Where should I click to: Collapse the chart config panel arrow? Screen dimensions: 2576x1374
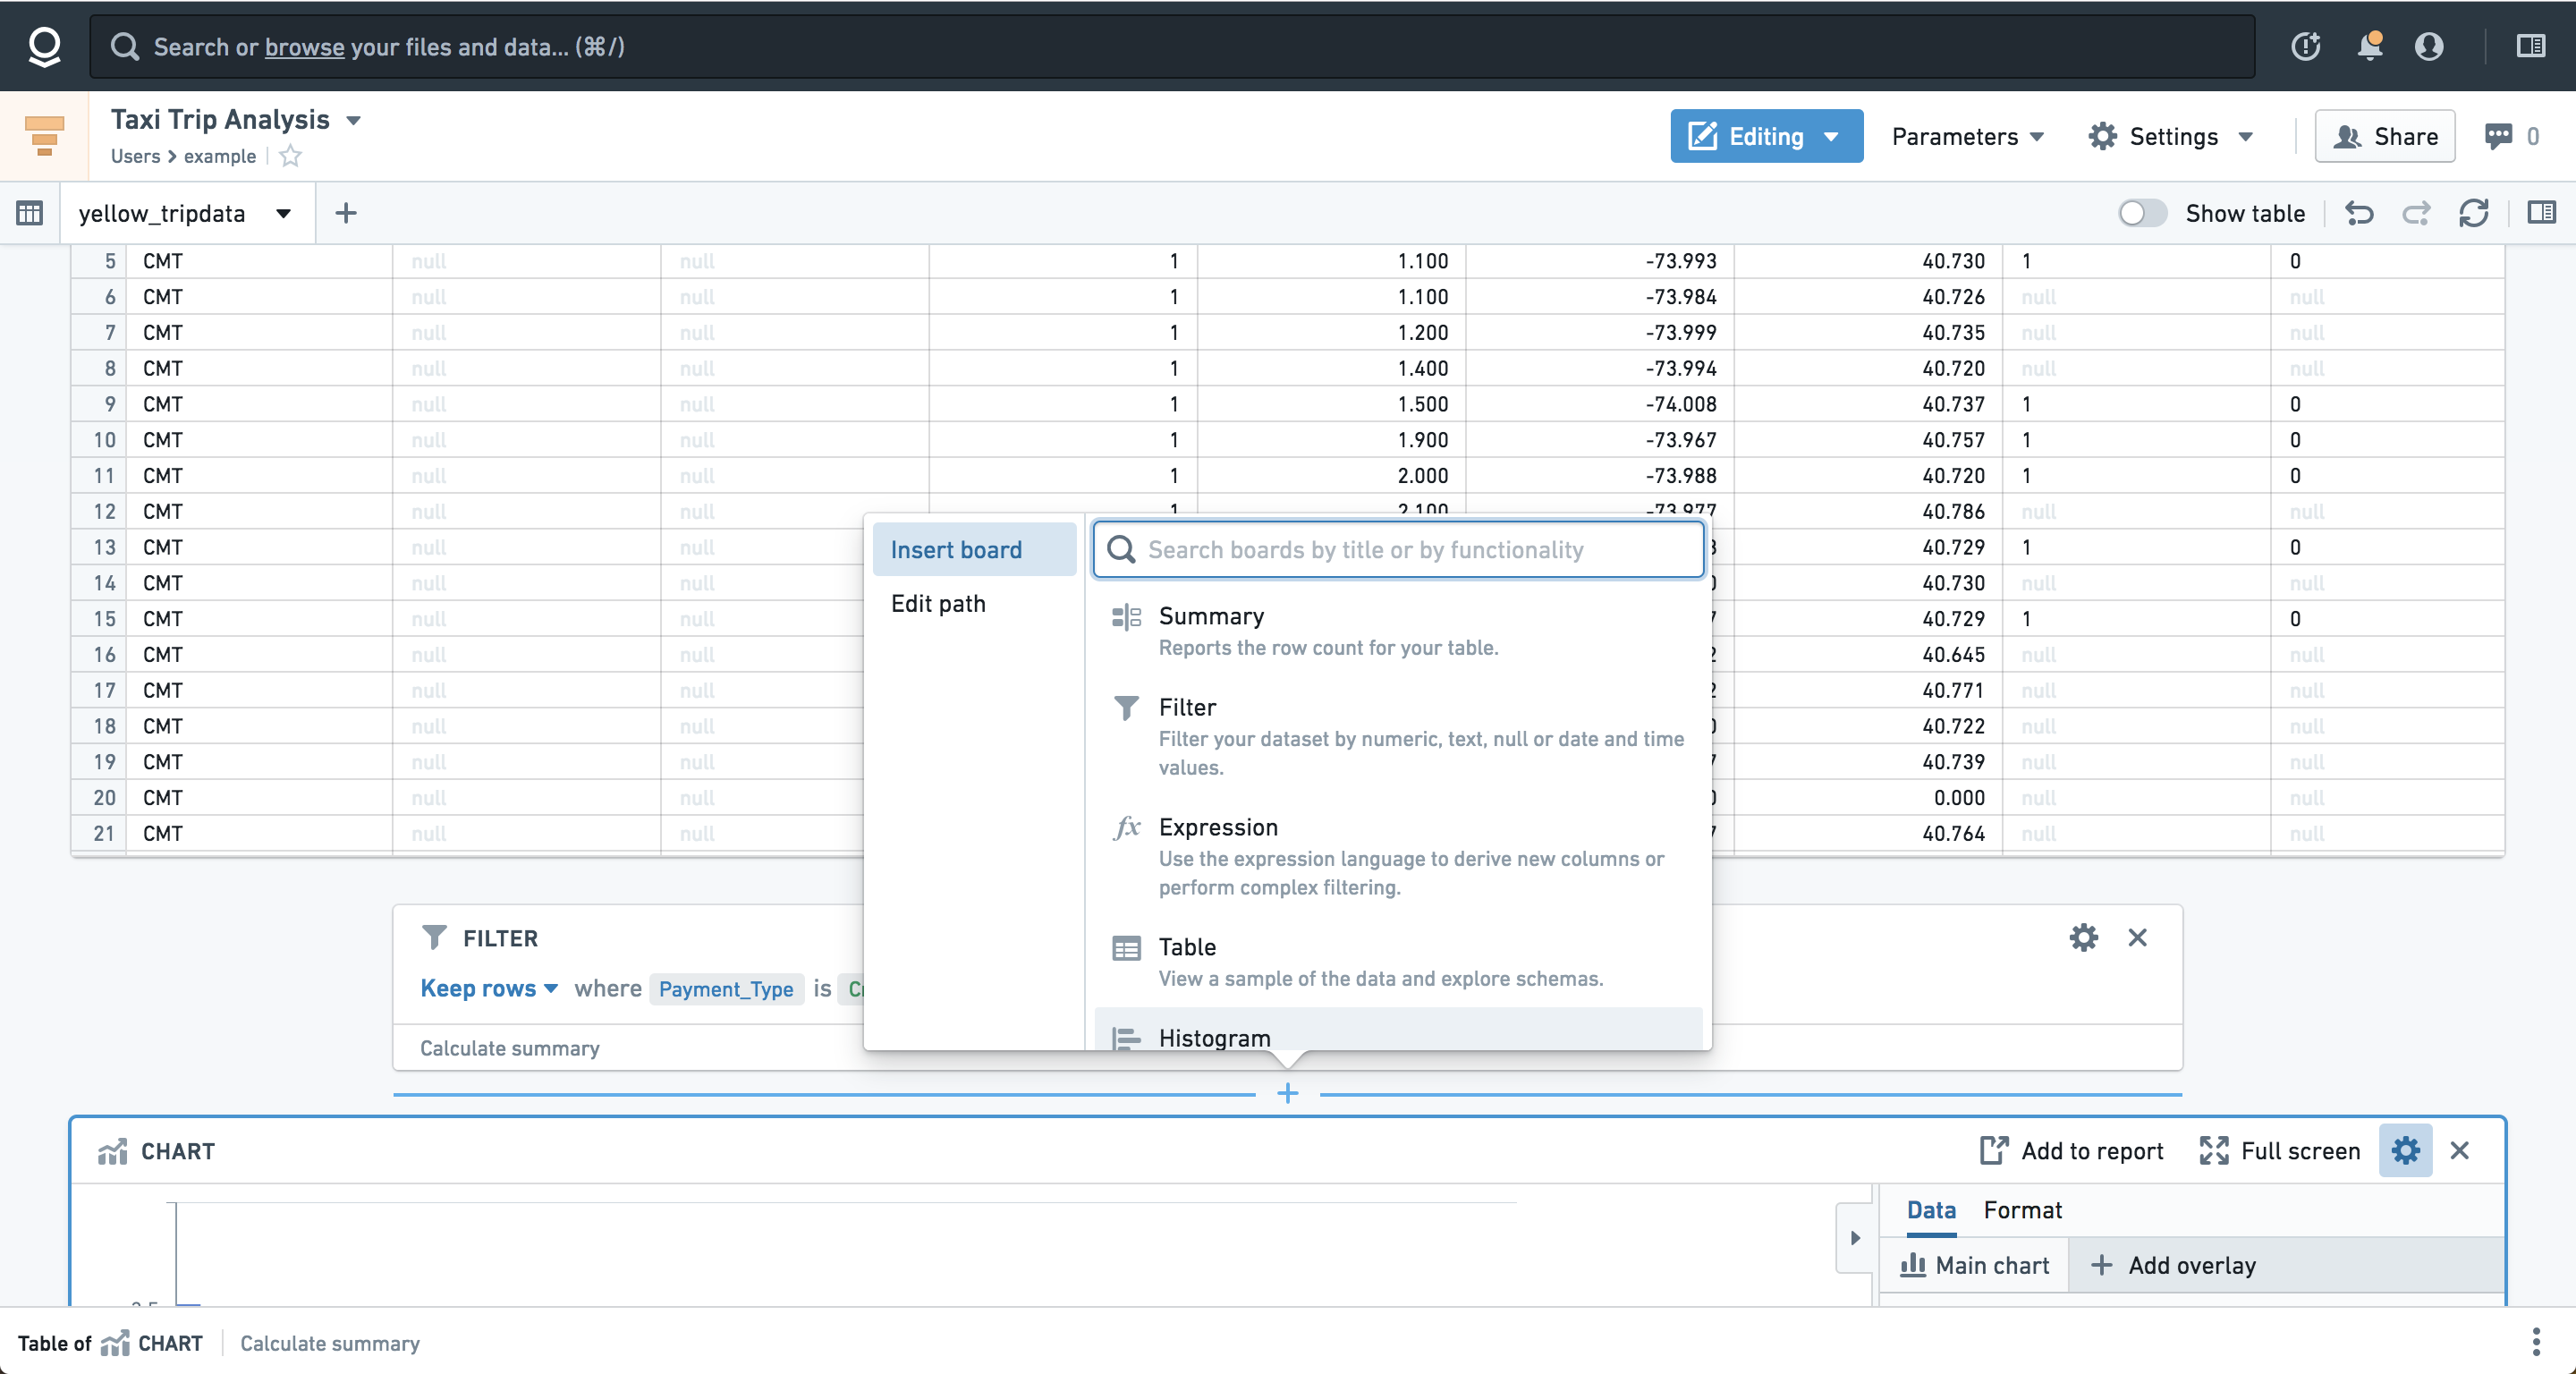point(1855,1237)
